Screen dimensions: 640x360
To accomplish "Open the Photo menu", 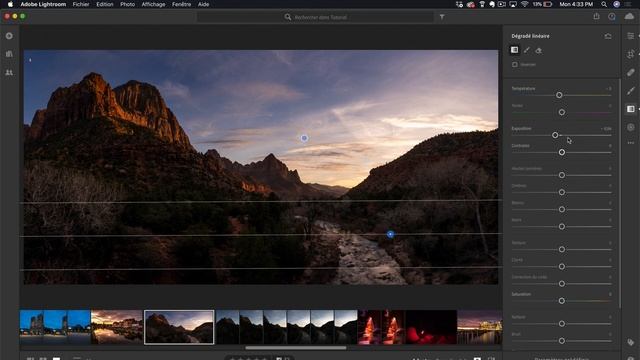I will tap(127, 4).
